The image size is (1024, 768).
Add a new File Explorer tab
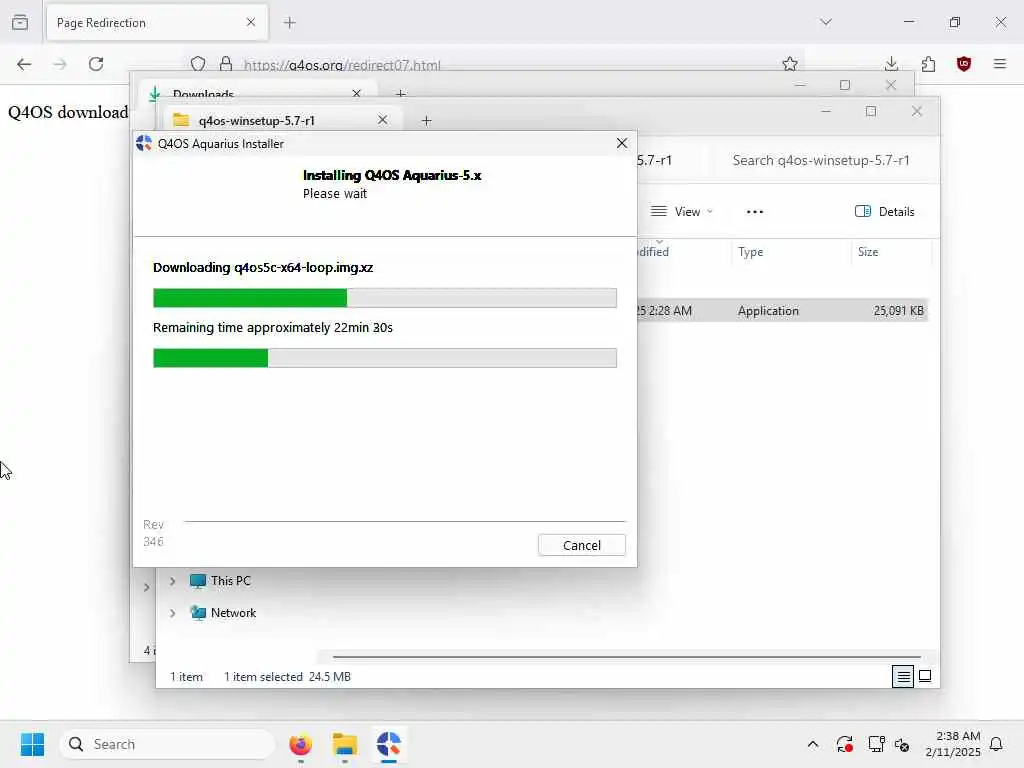[426, 121]
